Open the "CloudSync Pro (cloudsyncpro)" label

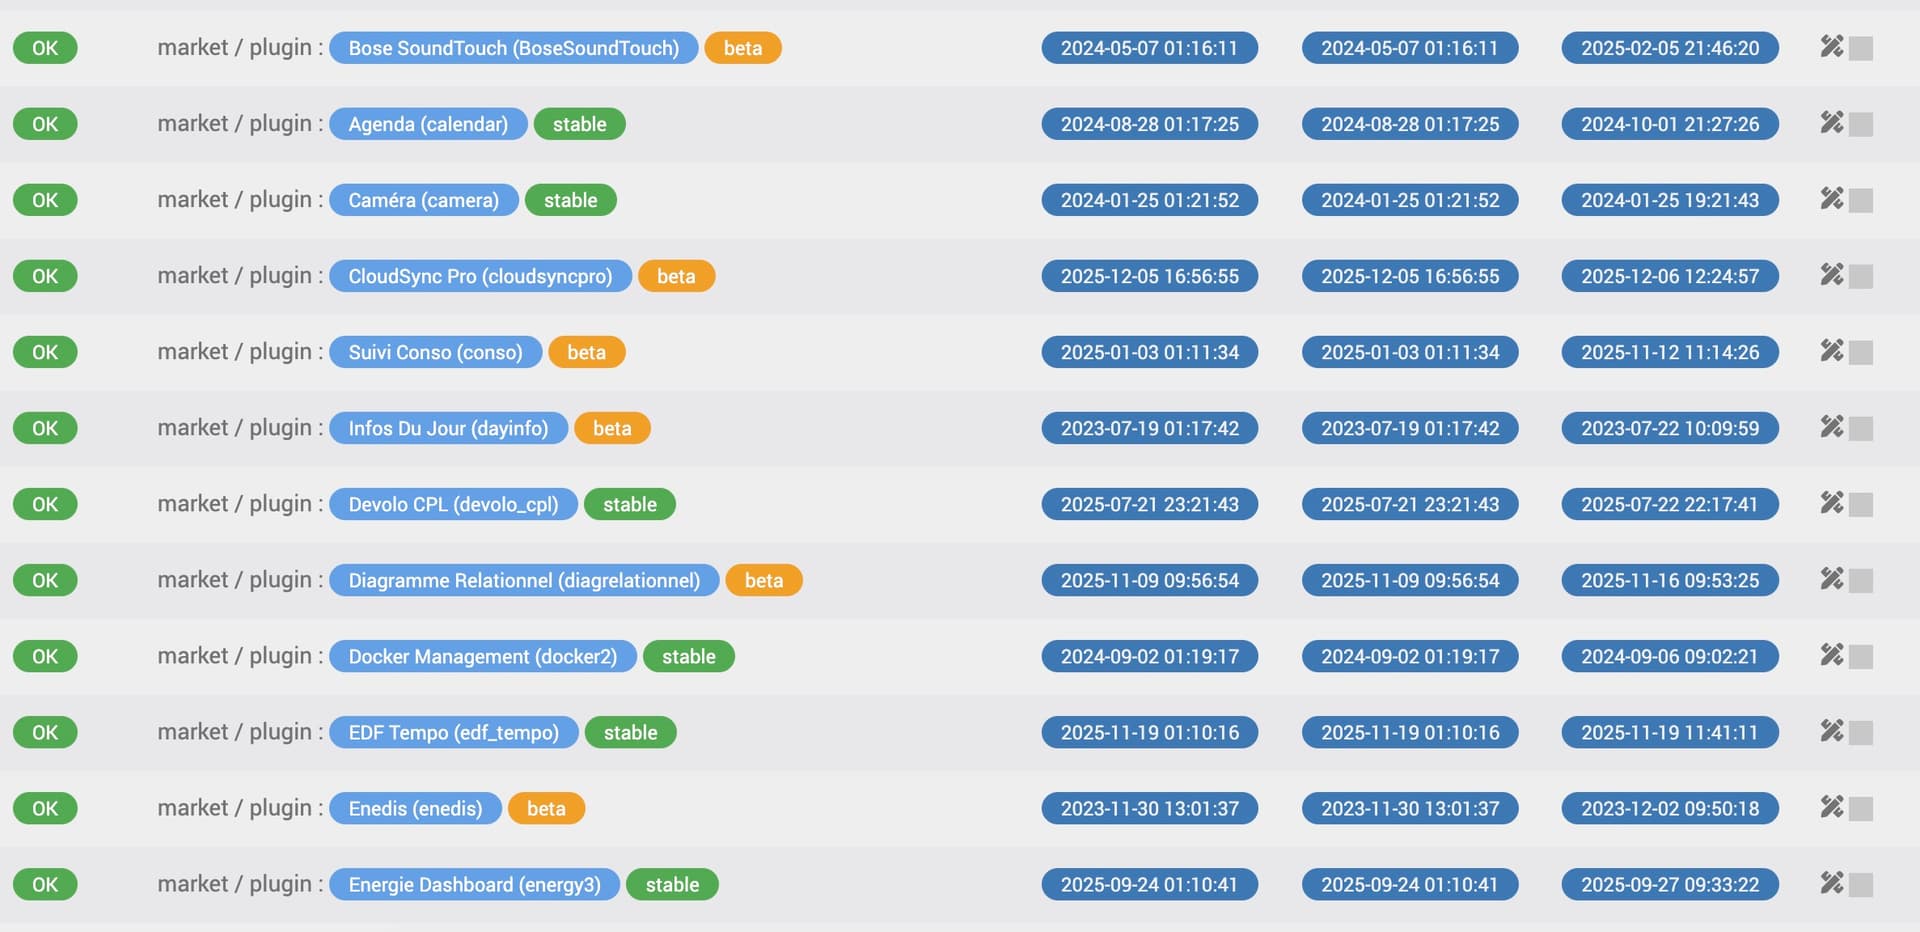[480, 276]
